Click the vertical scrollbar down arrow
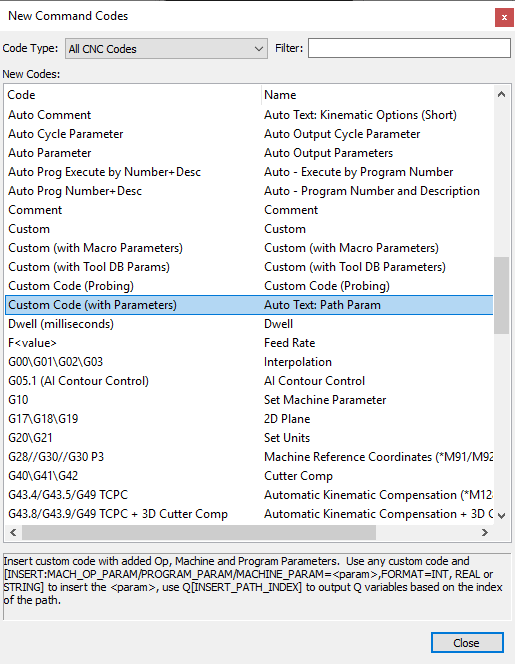 click(501, 515)
